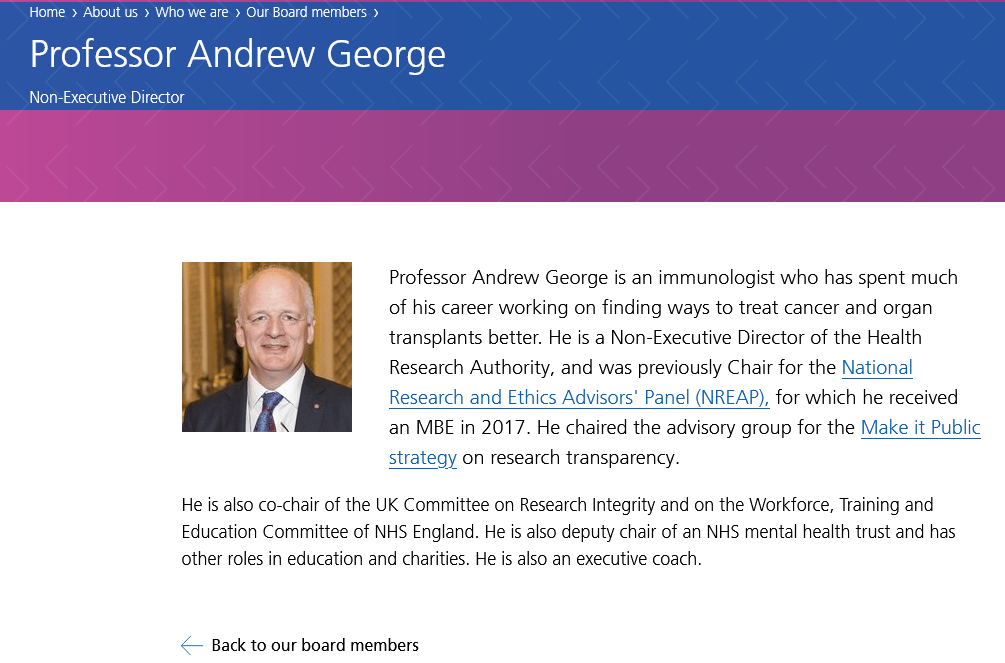Go to the Home breadcrumb
This screenshot has width=1005, height=663.
(47, 13)
